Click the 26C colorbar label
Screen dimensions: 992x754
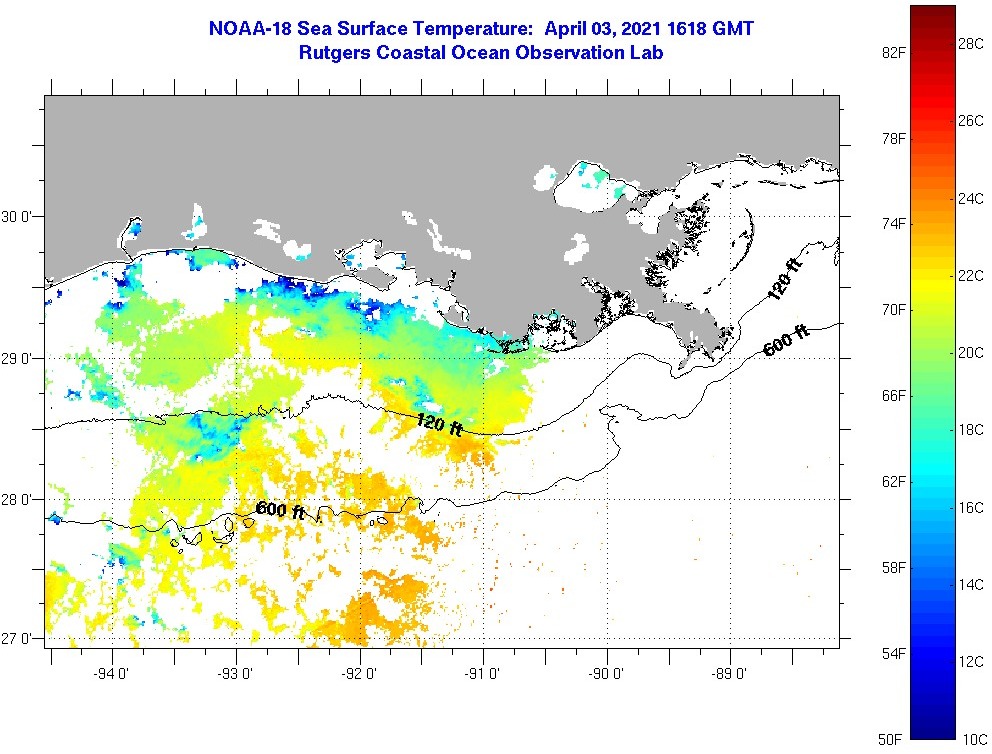(971, 120)
